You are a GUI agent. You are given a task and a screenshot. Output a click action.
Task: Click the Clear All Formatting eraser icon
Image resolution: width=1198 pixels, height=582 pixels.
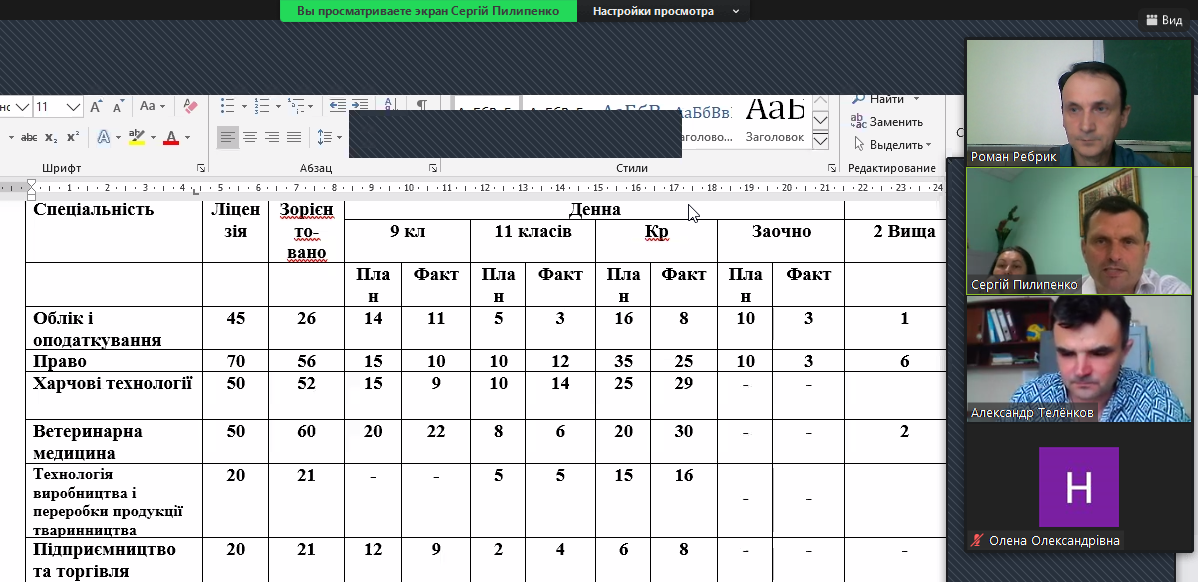pyautogui.click(x=191, y=106)
